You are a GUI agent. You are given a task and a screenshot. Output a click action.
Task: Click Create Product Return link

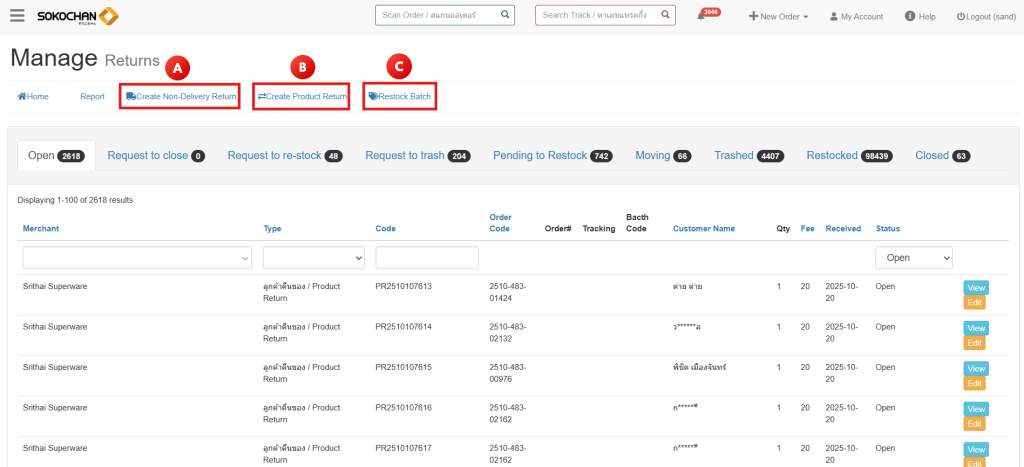pyautogui.click(x=302, y=97)
